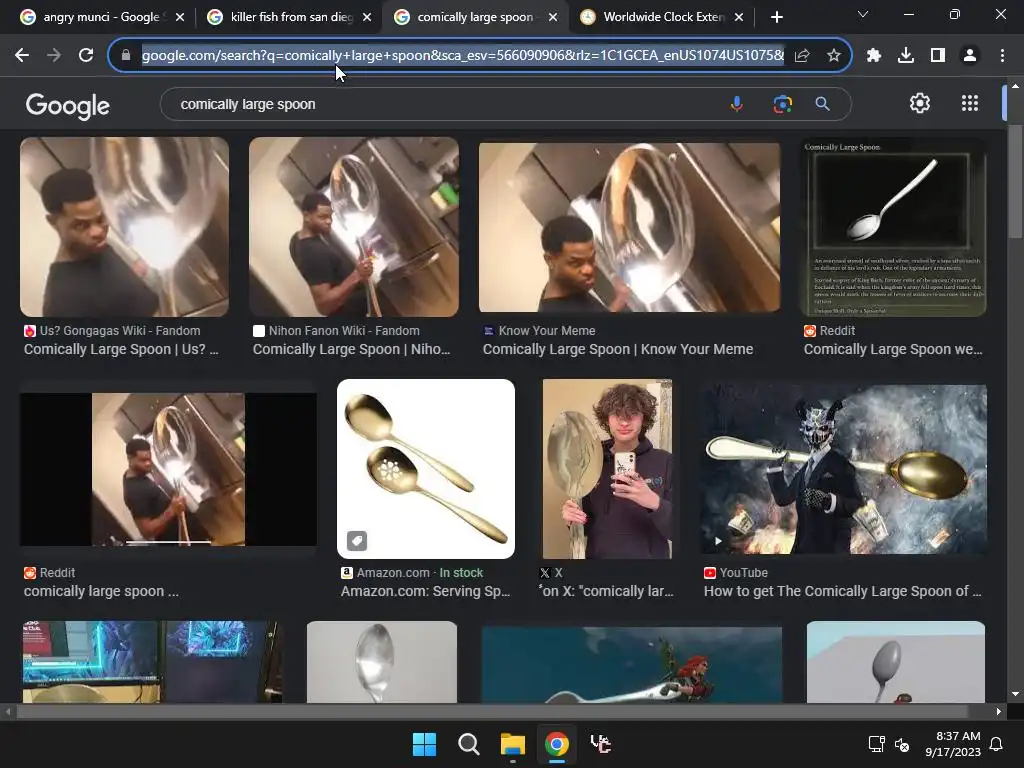Click the magnifier search button
This screenshot has height=768, width=1024.
(x=822, y=104)
